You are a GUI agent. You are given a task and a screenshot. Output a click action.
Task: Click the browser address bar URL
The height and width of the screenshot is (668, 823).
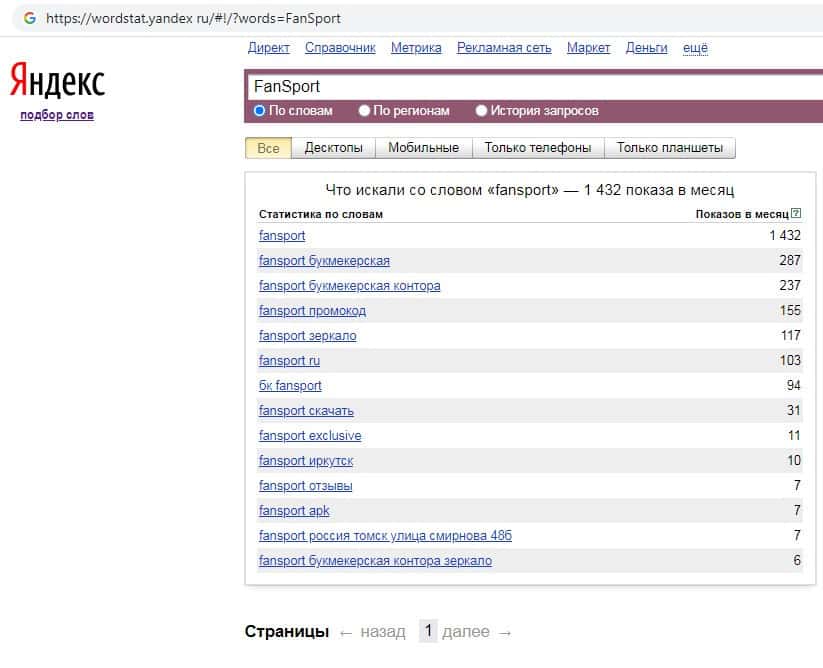click(x=200, y=18)
